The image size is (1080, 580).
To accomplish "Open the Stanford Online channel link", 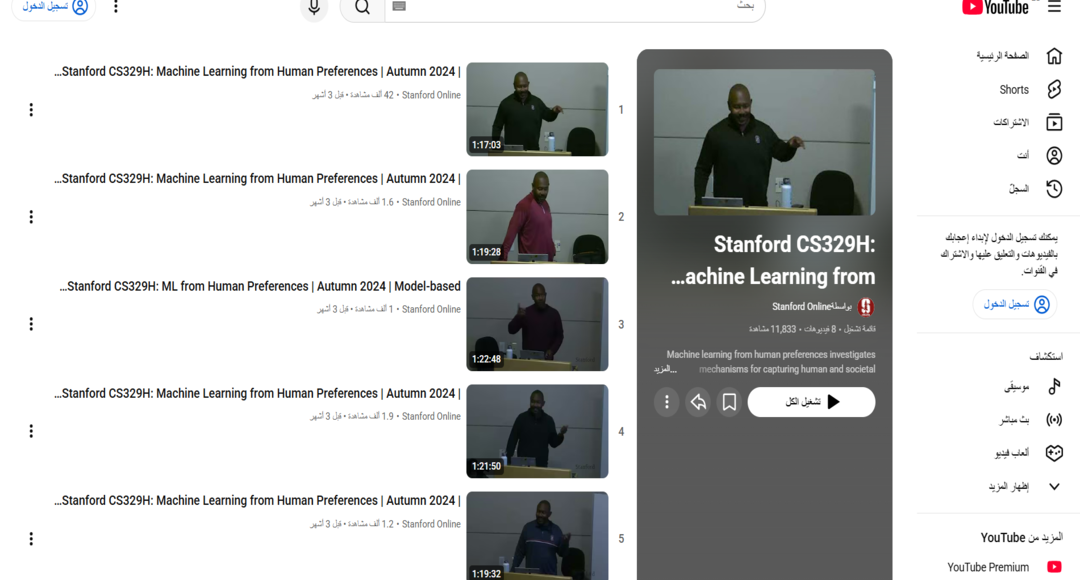I will tap(815, 306).
